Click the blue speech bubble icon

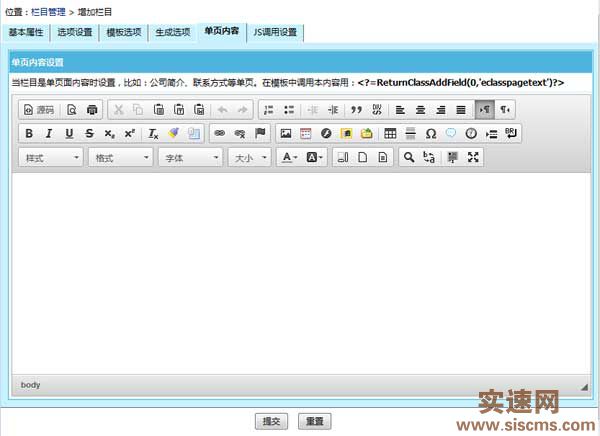[x=451, y=133]
